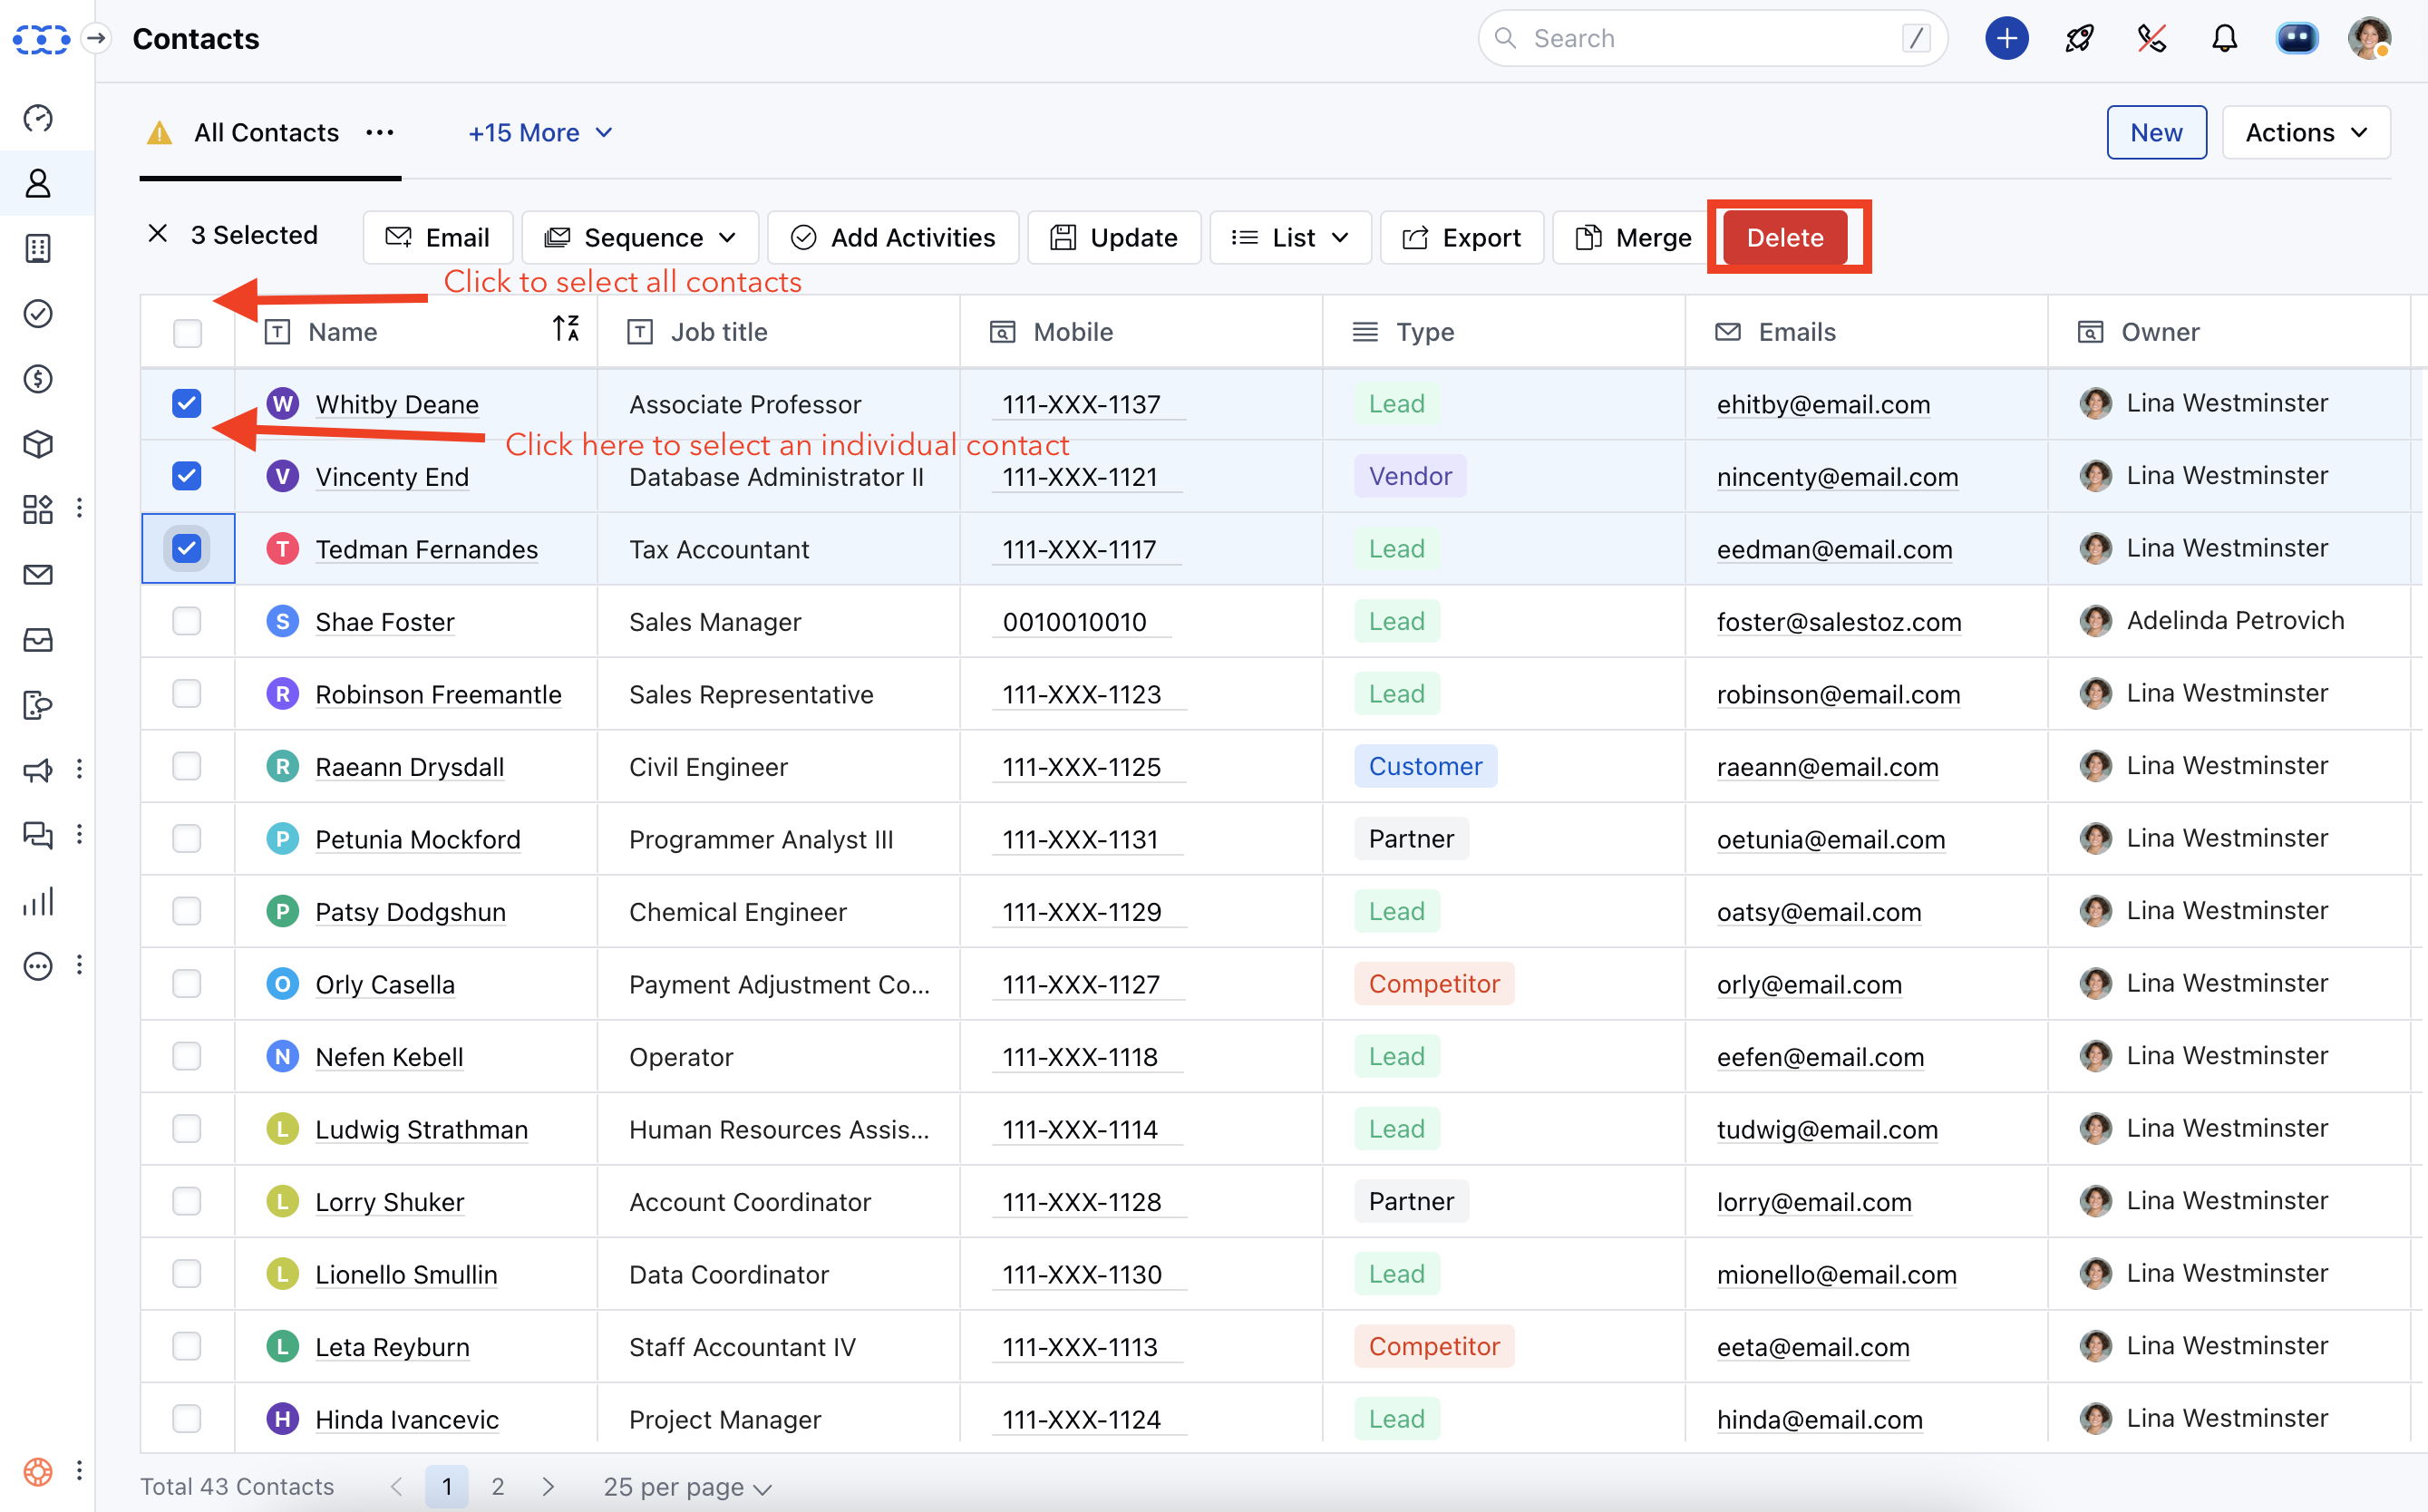Open the Actions dropdown menu

2305,133
